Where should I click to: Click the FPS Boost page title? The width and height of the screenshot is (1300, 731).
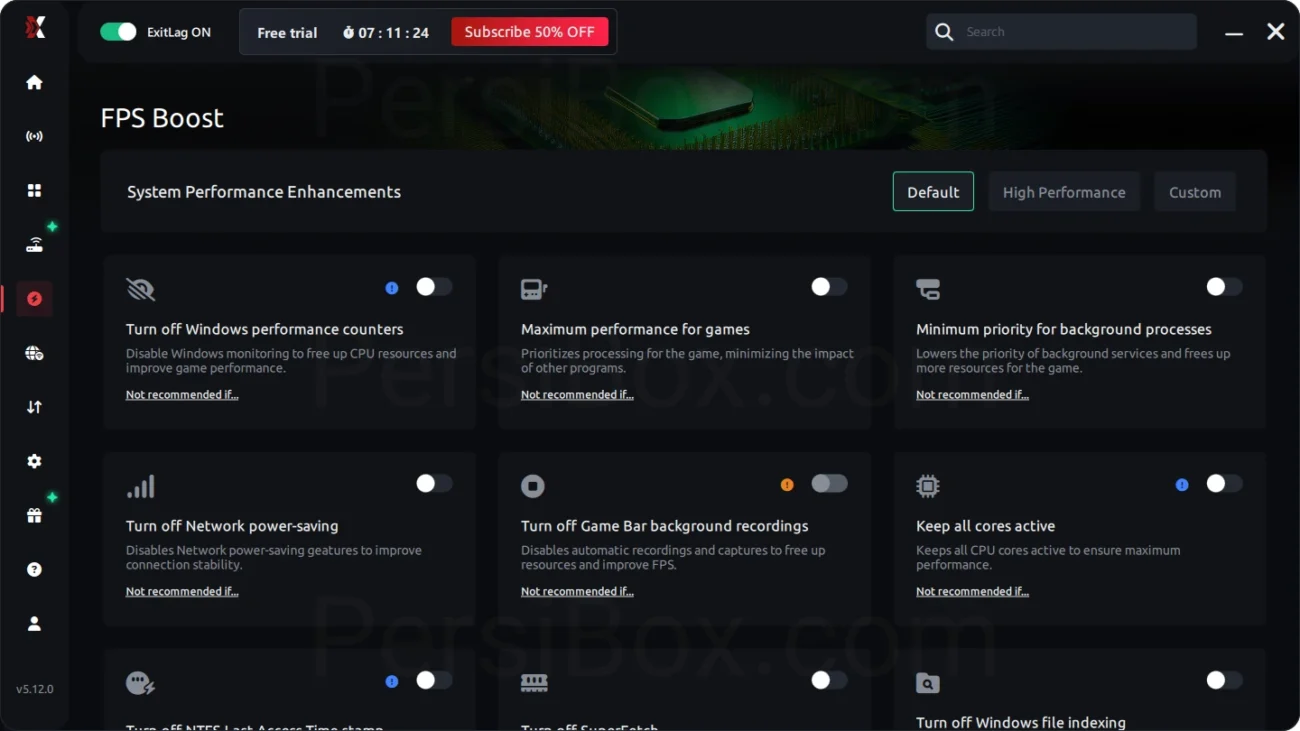(x=162, y=118)
